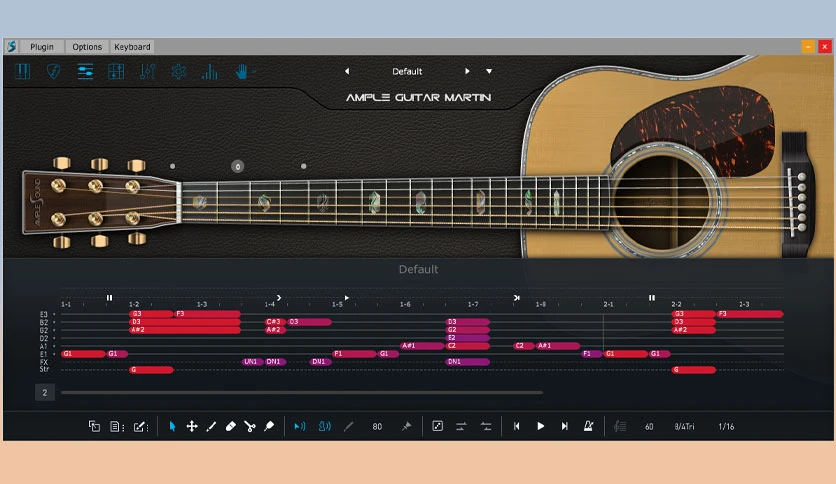This screenshot has height=484, width=836.
Task: Click the copy tab icon in bottom toolbar
Action: (94, 426)
